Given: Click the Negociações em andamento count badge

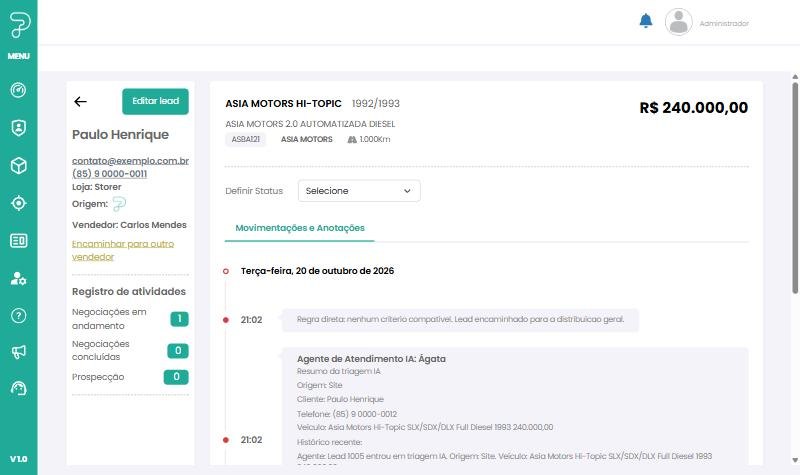Looking at the screenshot, I should pyautogui.click(x=179, y=319).
